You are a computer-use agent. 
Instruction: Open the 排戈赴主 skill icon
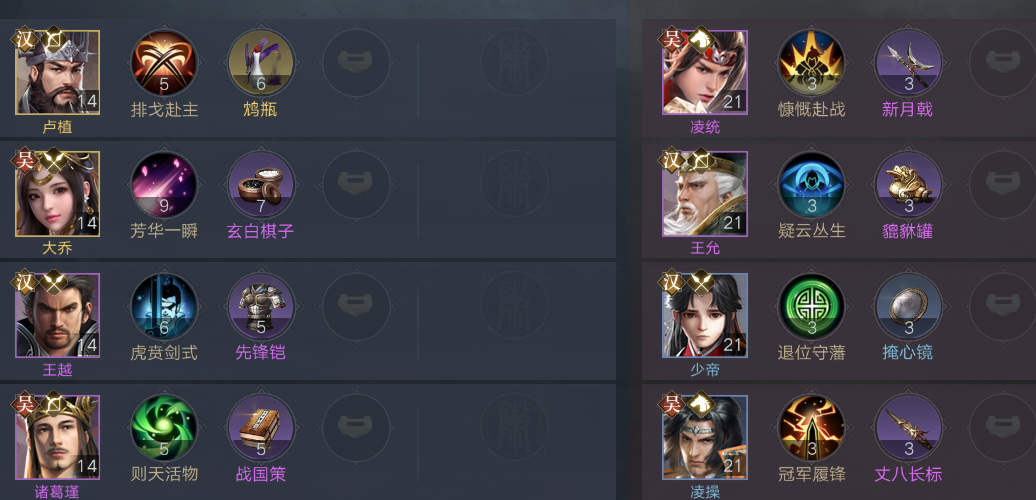tap(164, 63)
